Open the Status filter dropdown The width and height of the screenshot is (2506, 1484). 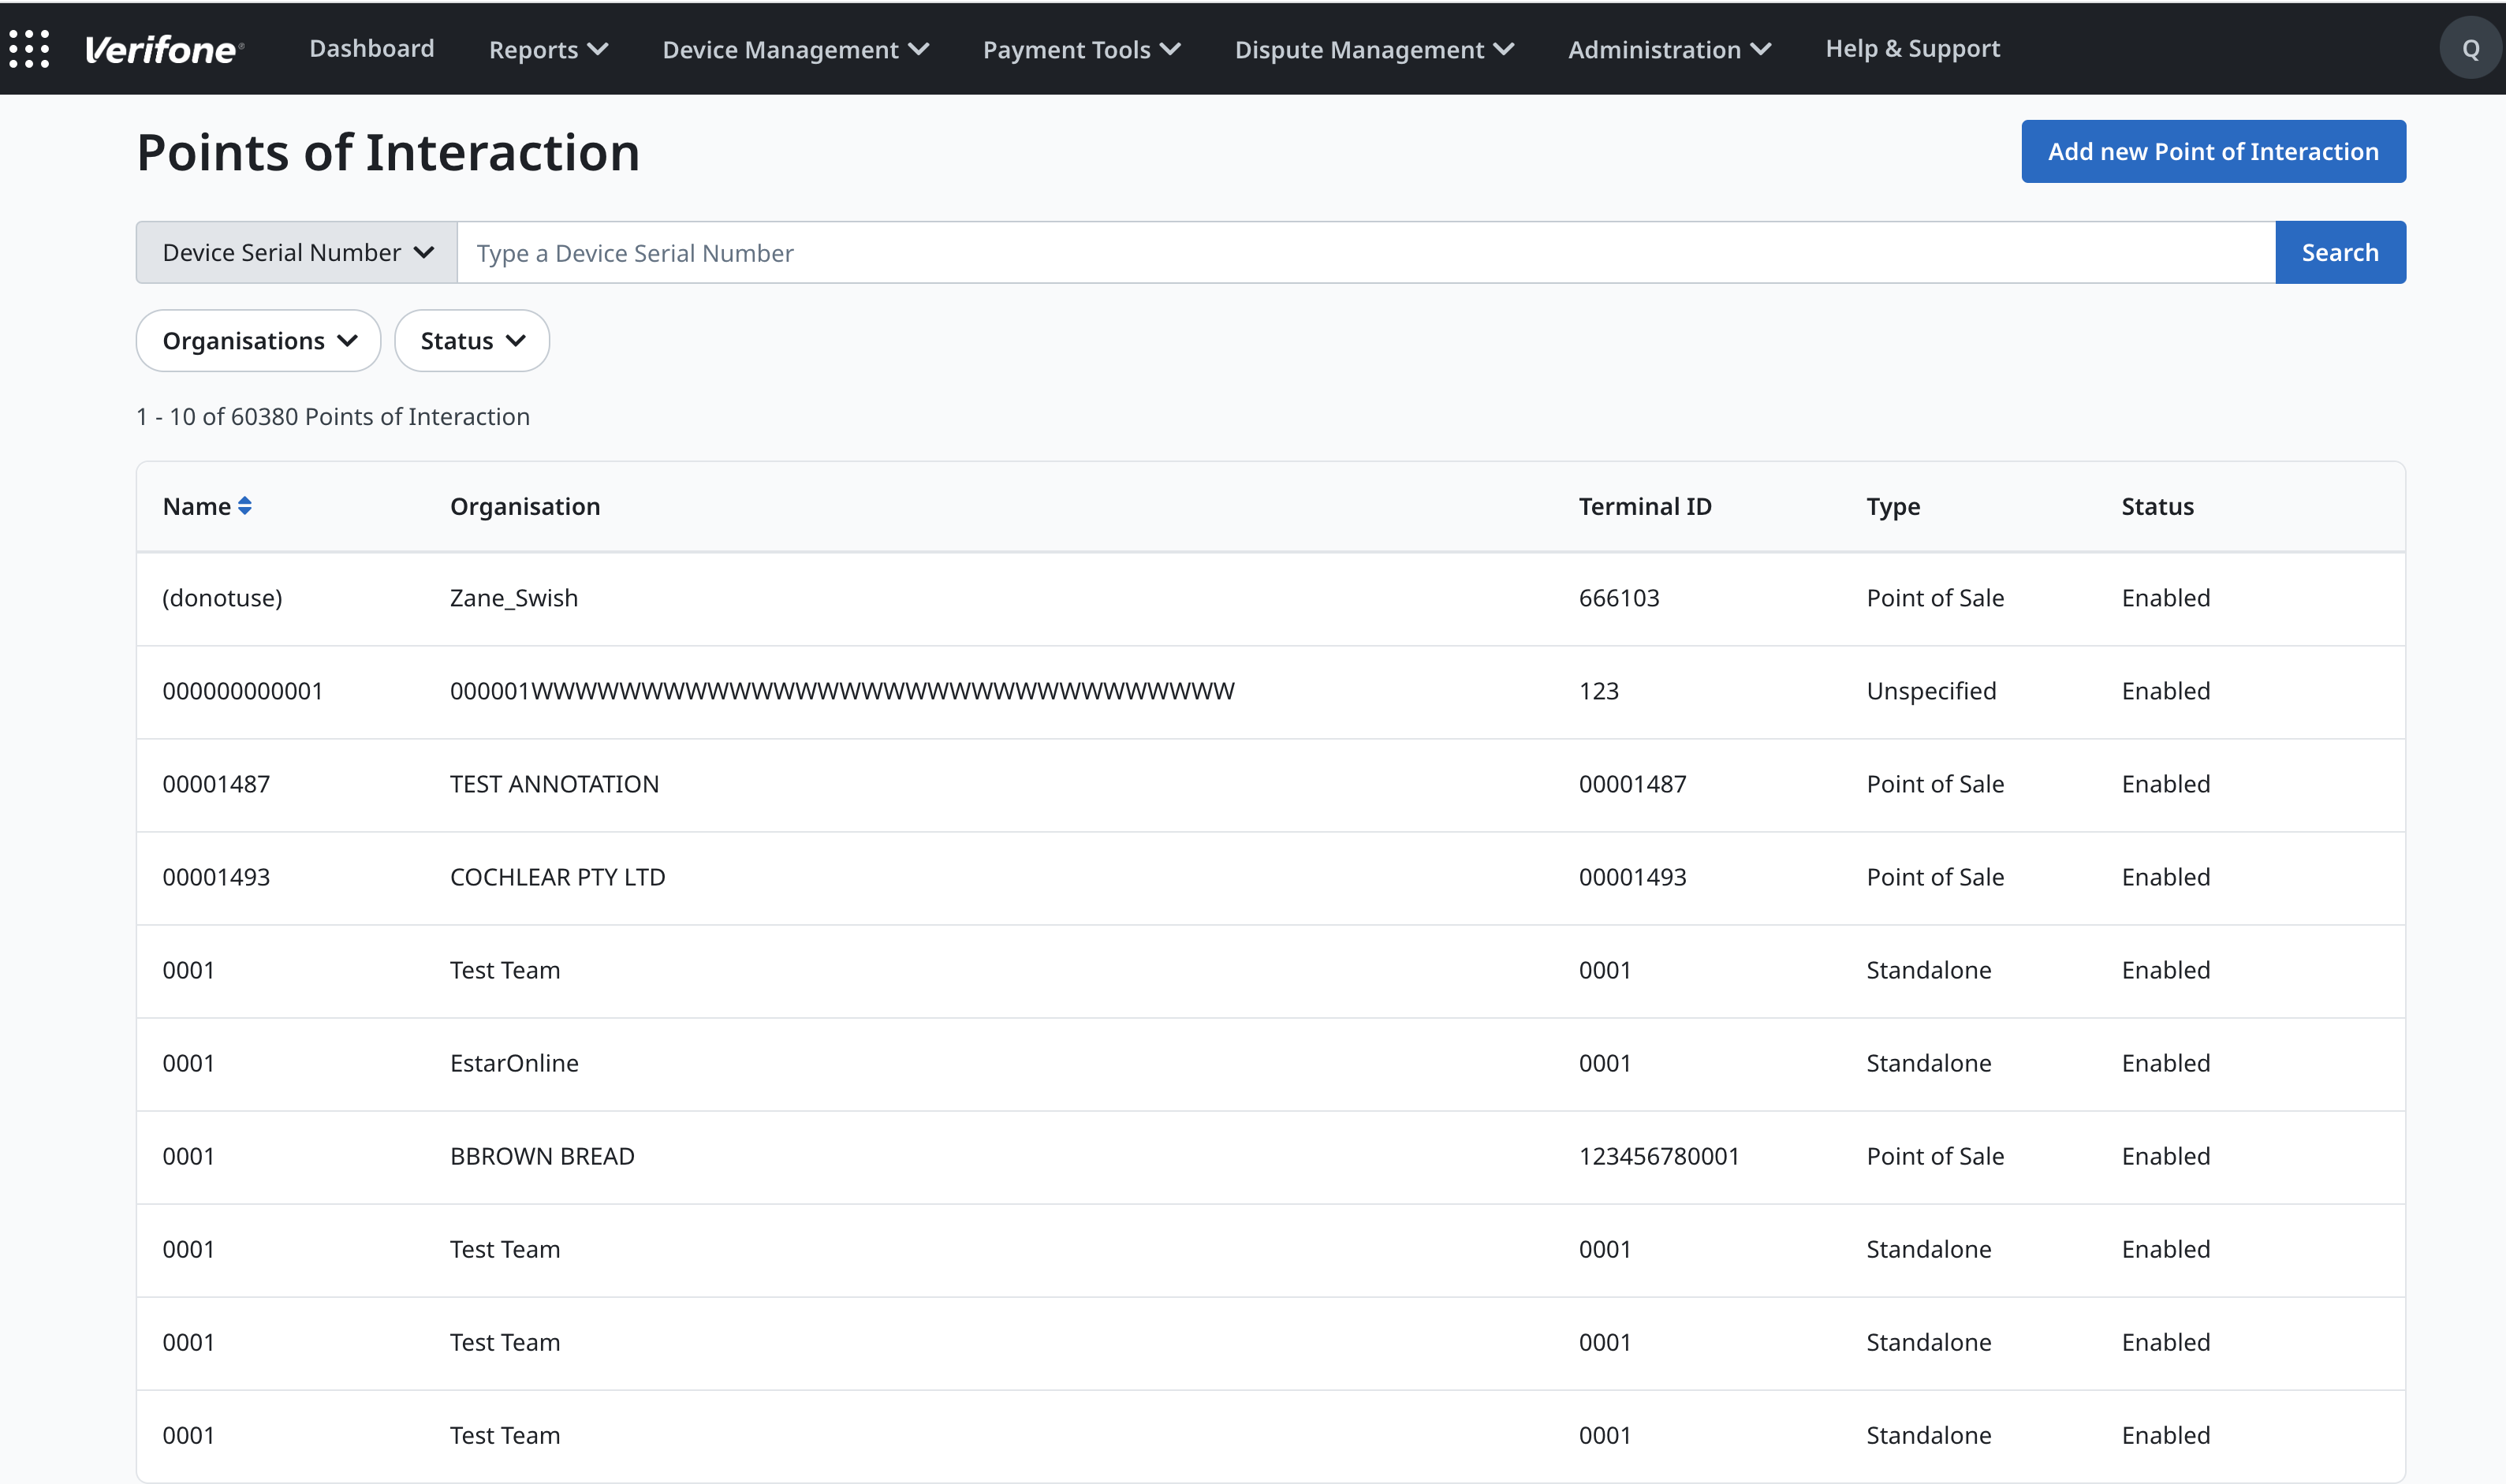(472, 341)
